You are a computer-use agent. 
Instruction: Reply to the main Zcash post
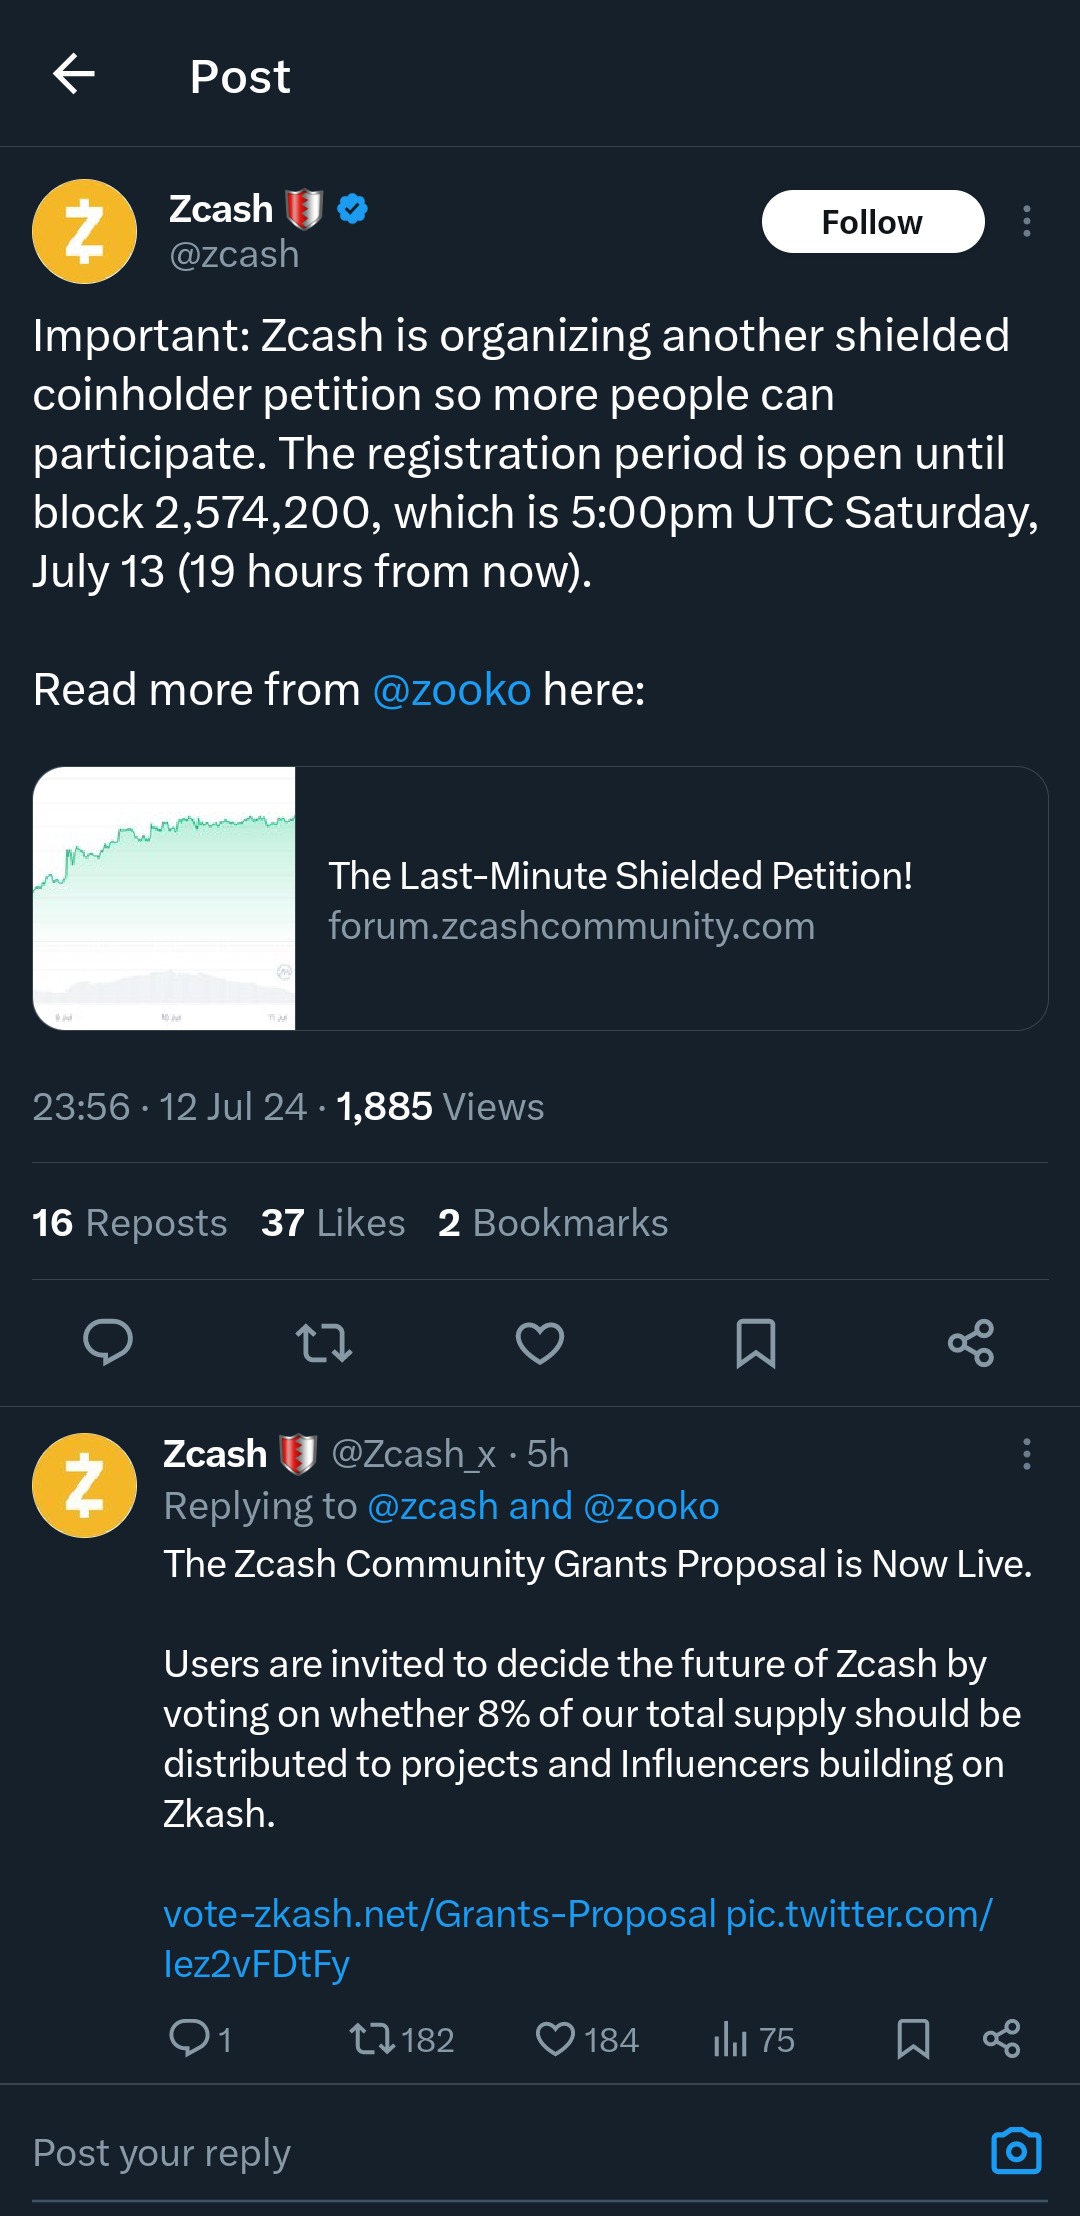point(108,1342)
